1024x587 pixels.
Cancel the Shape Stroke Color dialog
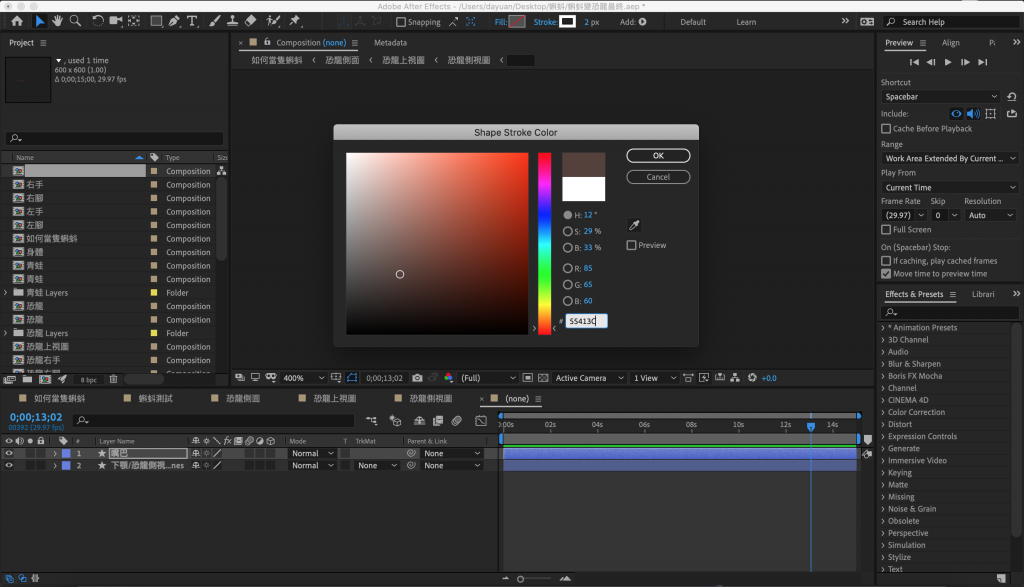pos(658,177)
